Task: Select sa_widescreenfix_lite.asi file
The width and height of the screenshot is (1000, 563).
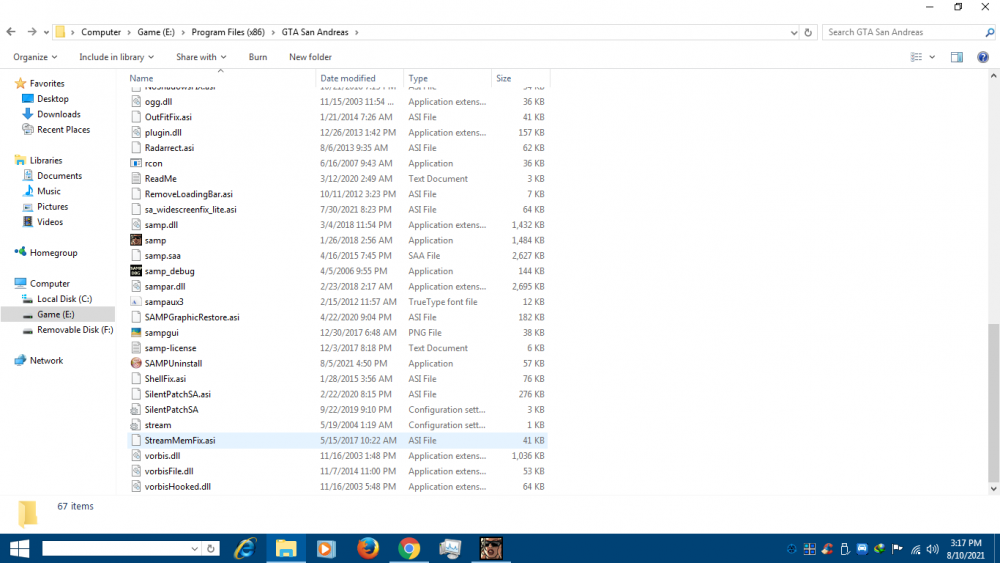Action: [190, 210]
